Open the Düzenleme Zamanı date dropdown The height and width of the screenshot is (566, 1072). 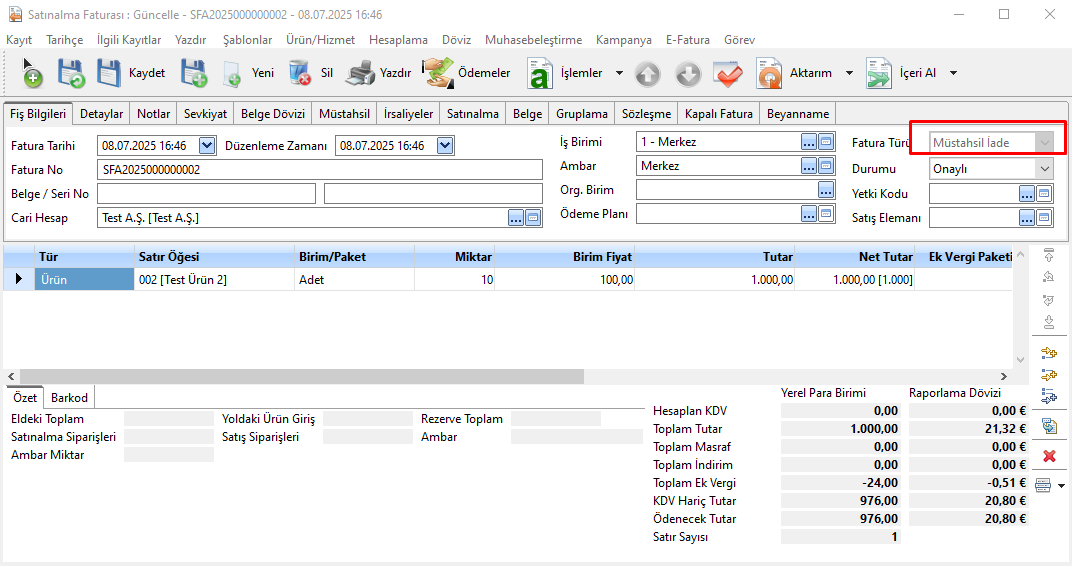446,146
